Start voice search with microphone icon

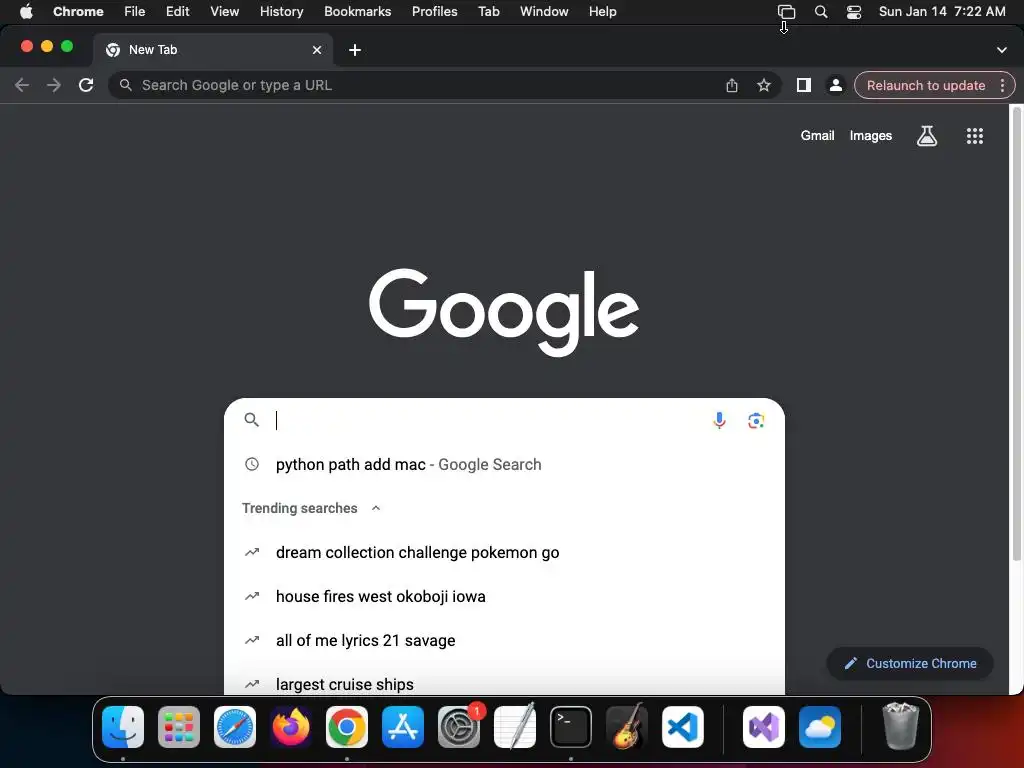719,421
